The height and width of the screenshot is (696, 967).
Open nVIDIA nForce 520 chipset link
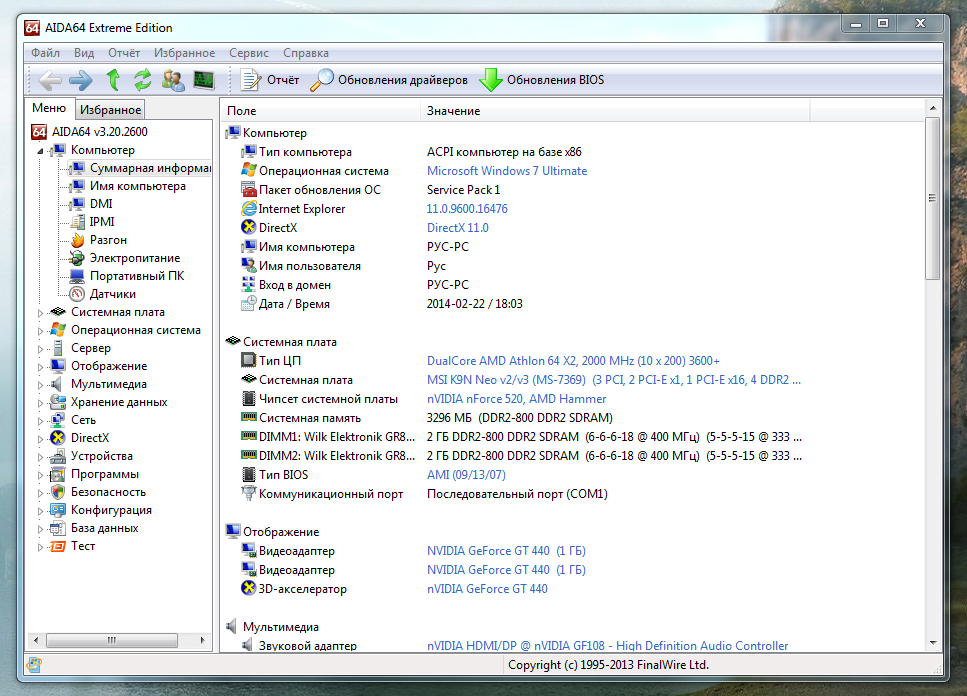pyautogui.click(x=516, y=399)
